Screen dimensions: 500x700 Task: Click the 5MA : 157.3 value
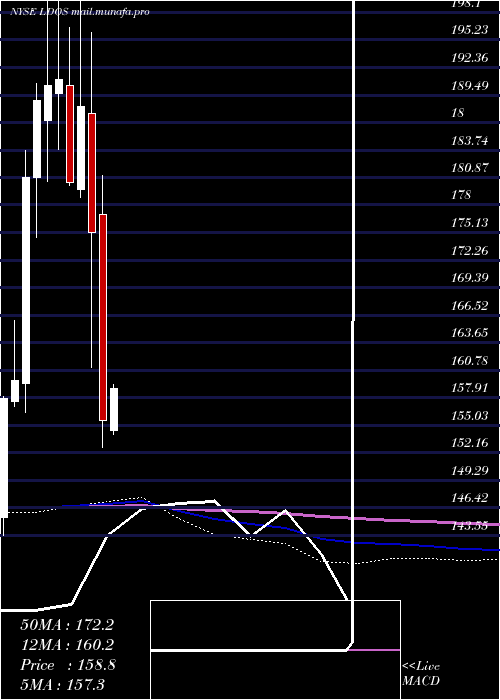(x=62, y=684)
